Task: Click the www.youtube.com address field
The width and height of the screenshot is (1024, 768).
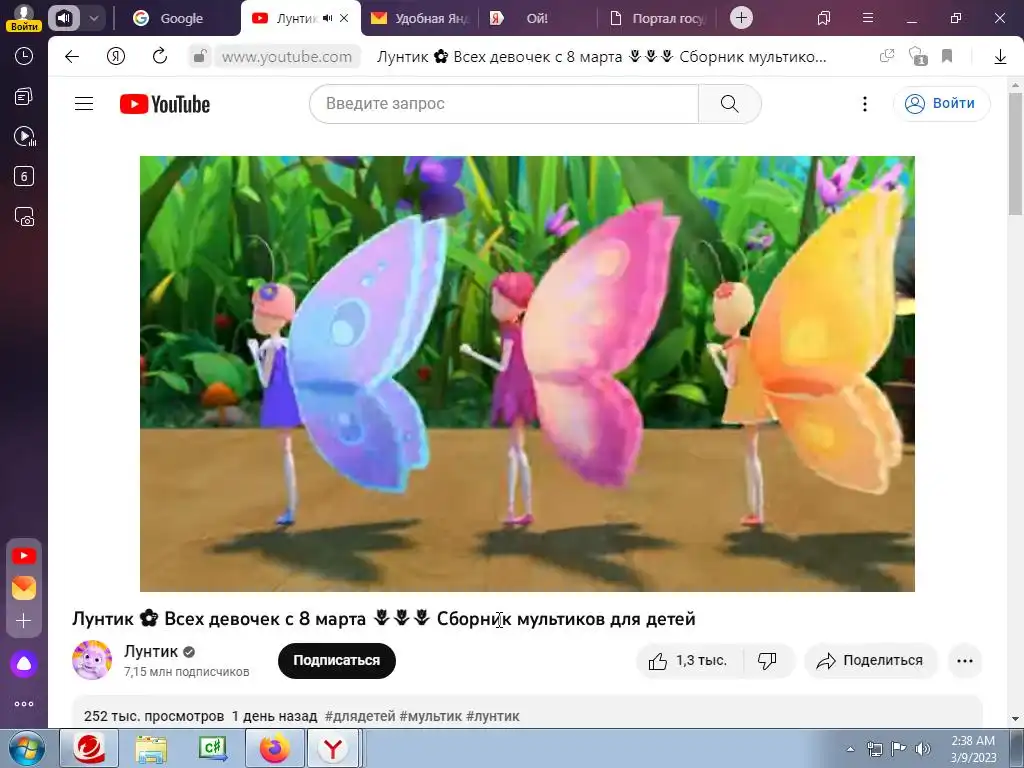Action: (287, 57)
